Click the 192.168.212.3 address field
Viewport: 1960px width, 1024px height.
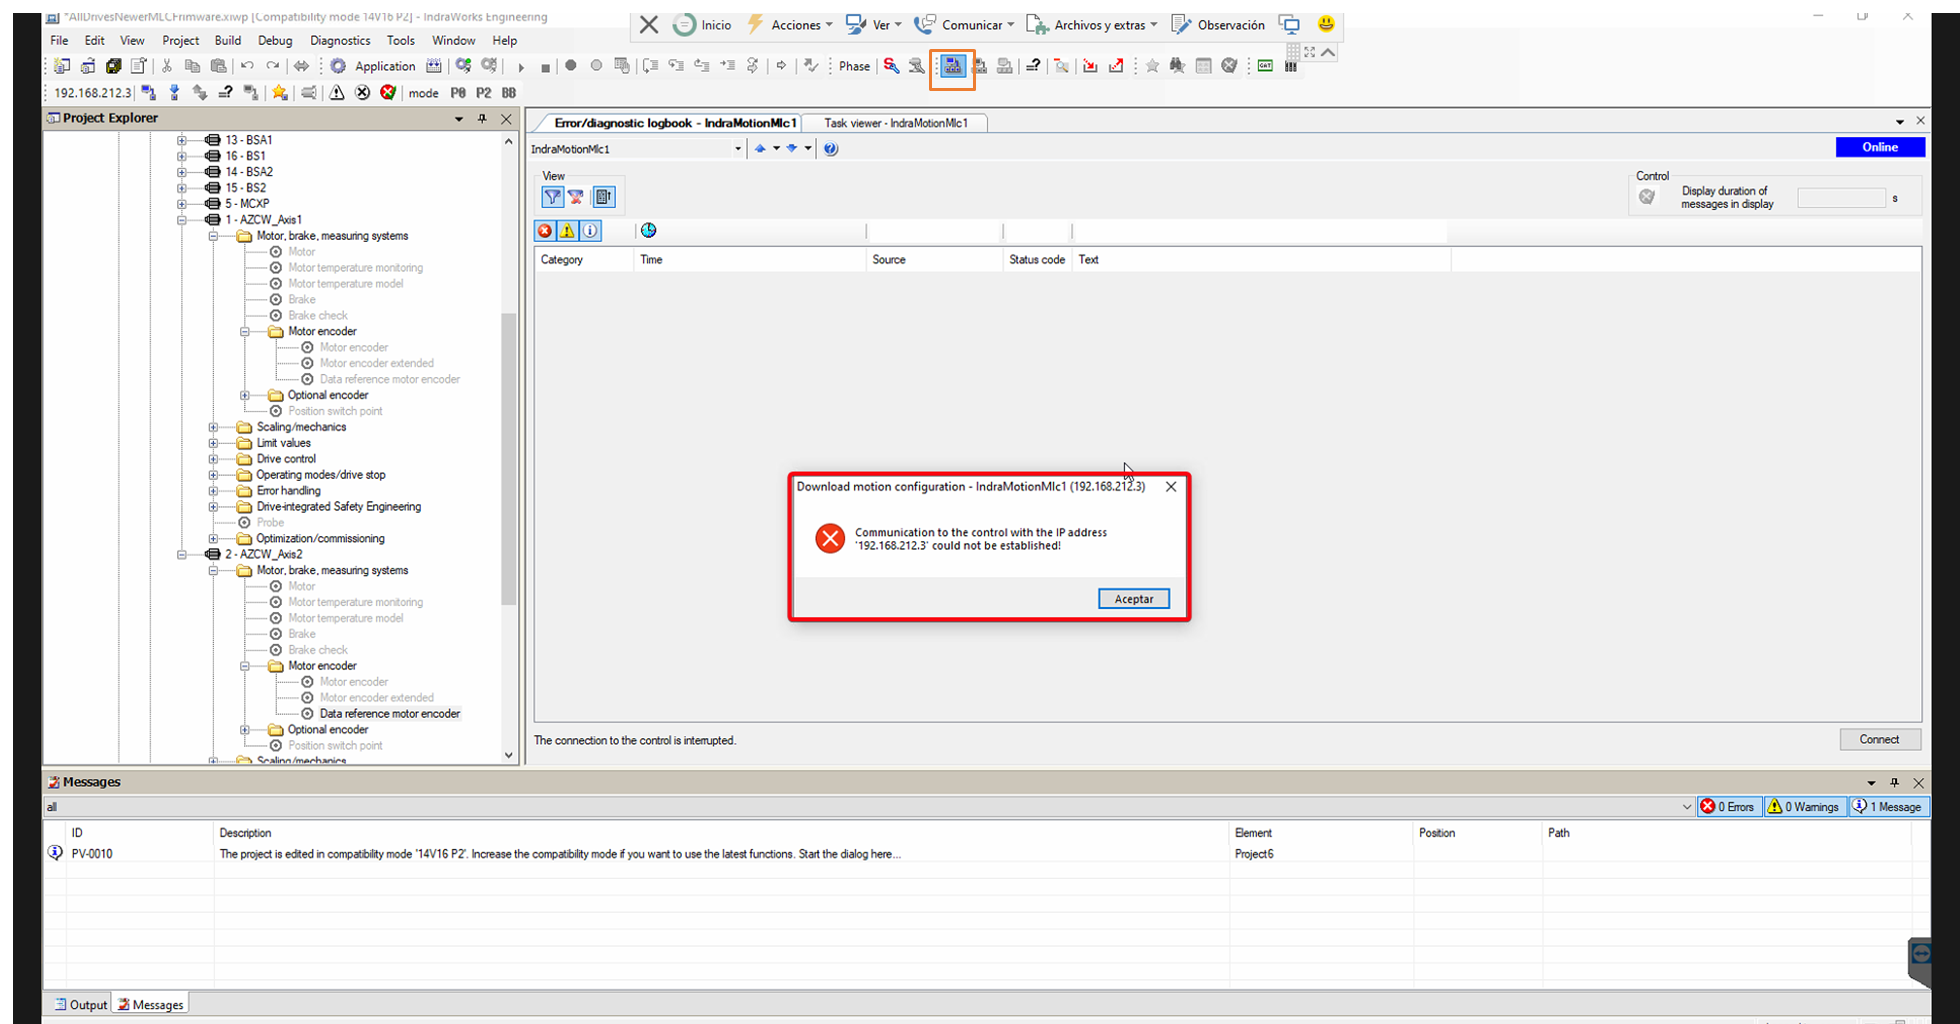click(92, 93)
